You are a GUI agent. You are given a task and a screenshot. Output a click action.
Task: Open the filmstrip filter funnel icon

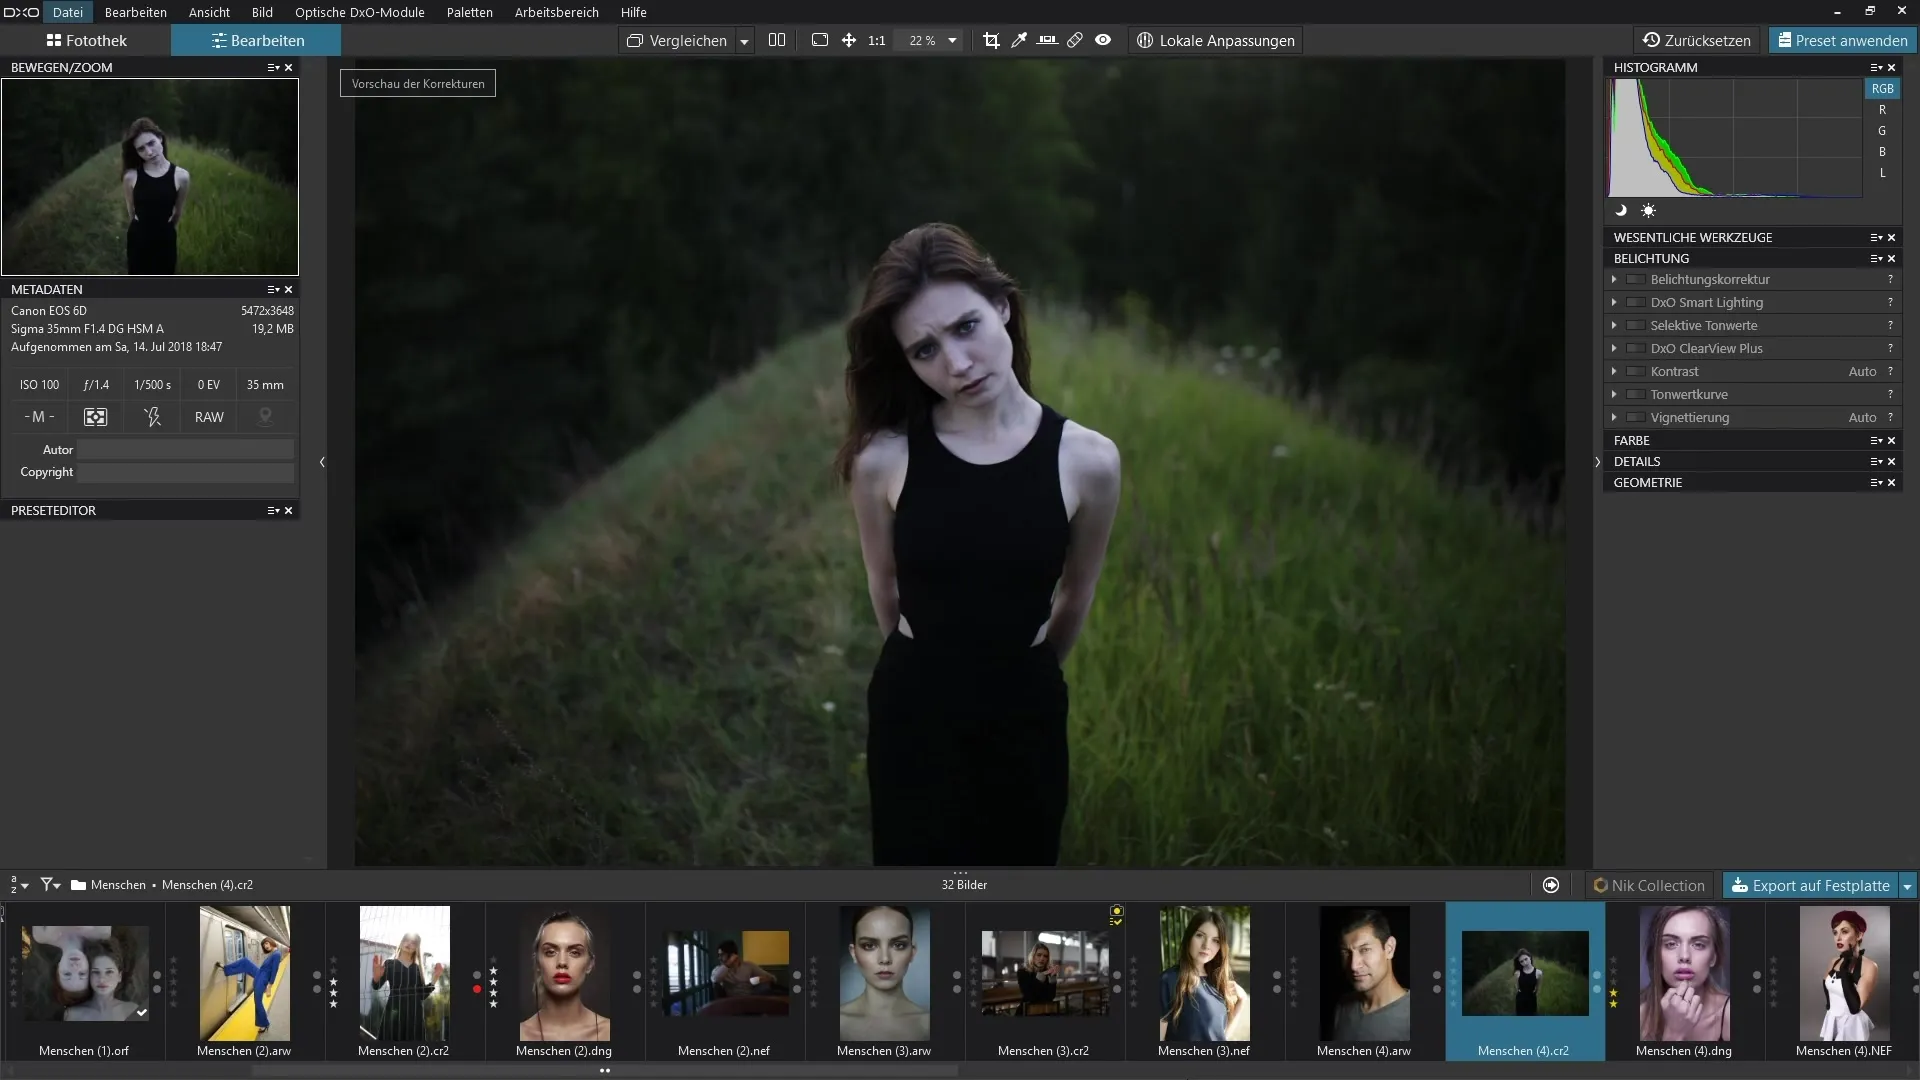click(x=50, y=885)
